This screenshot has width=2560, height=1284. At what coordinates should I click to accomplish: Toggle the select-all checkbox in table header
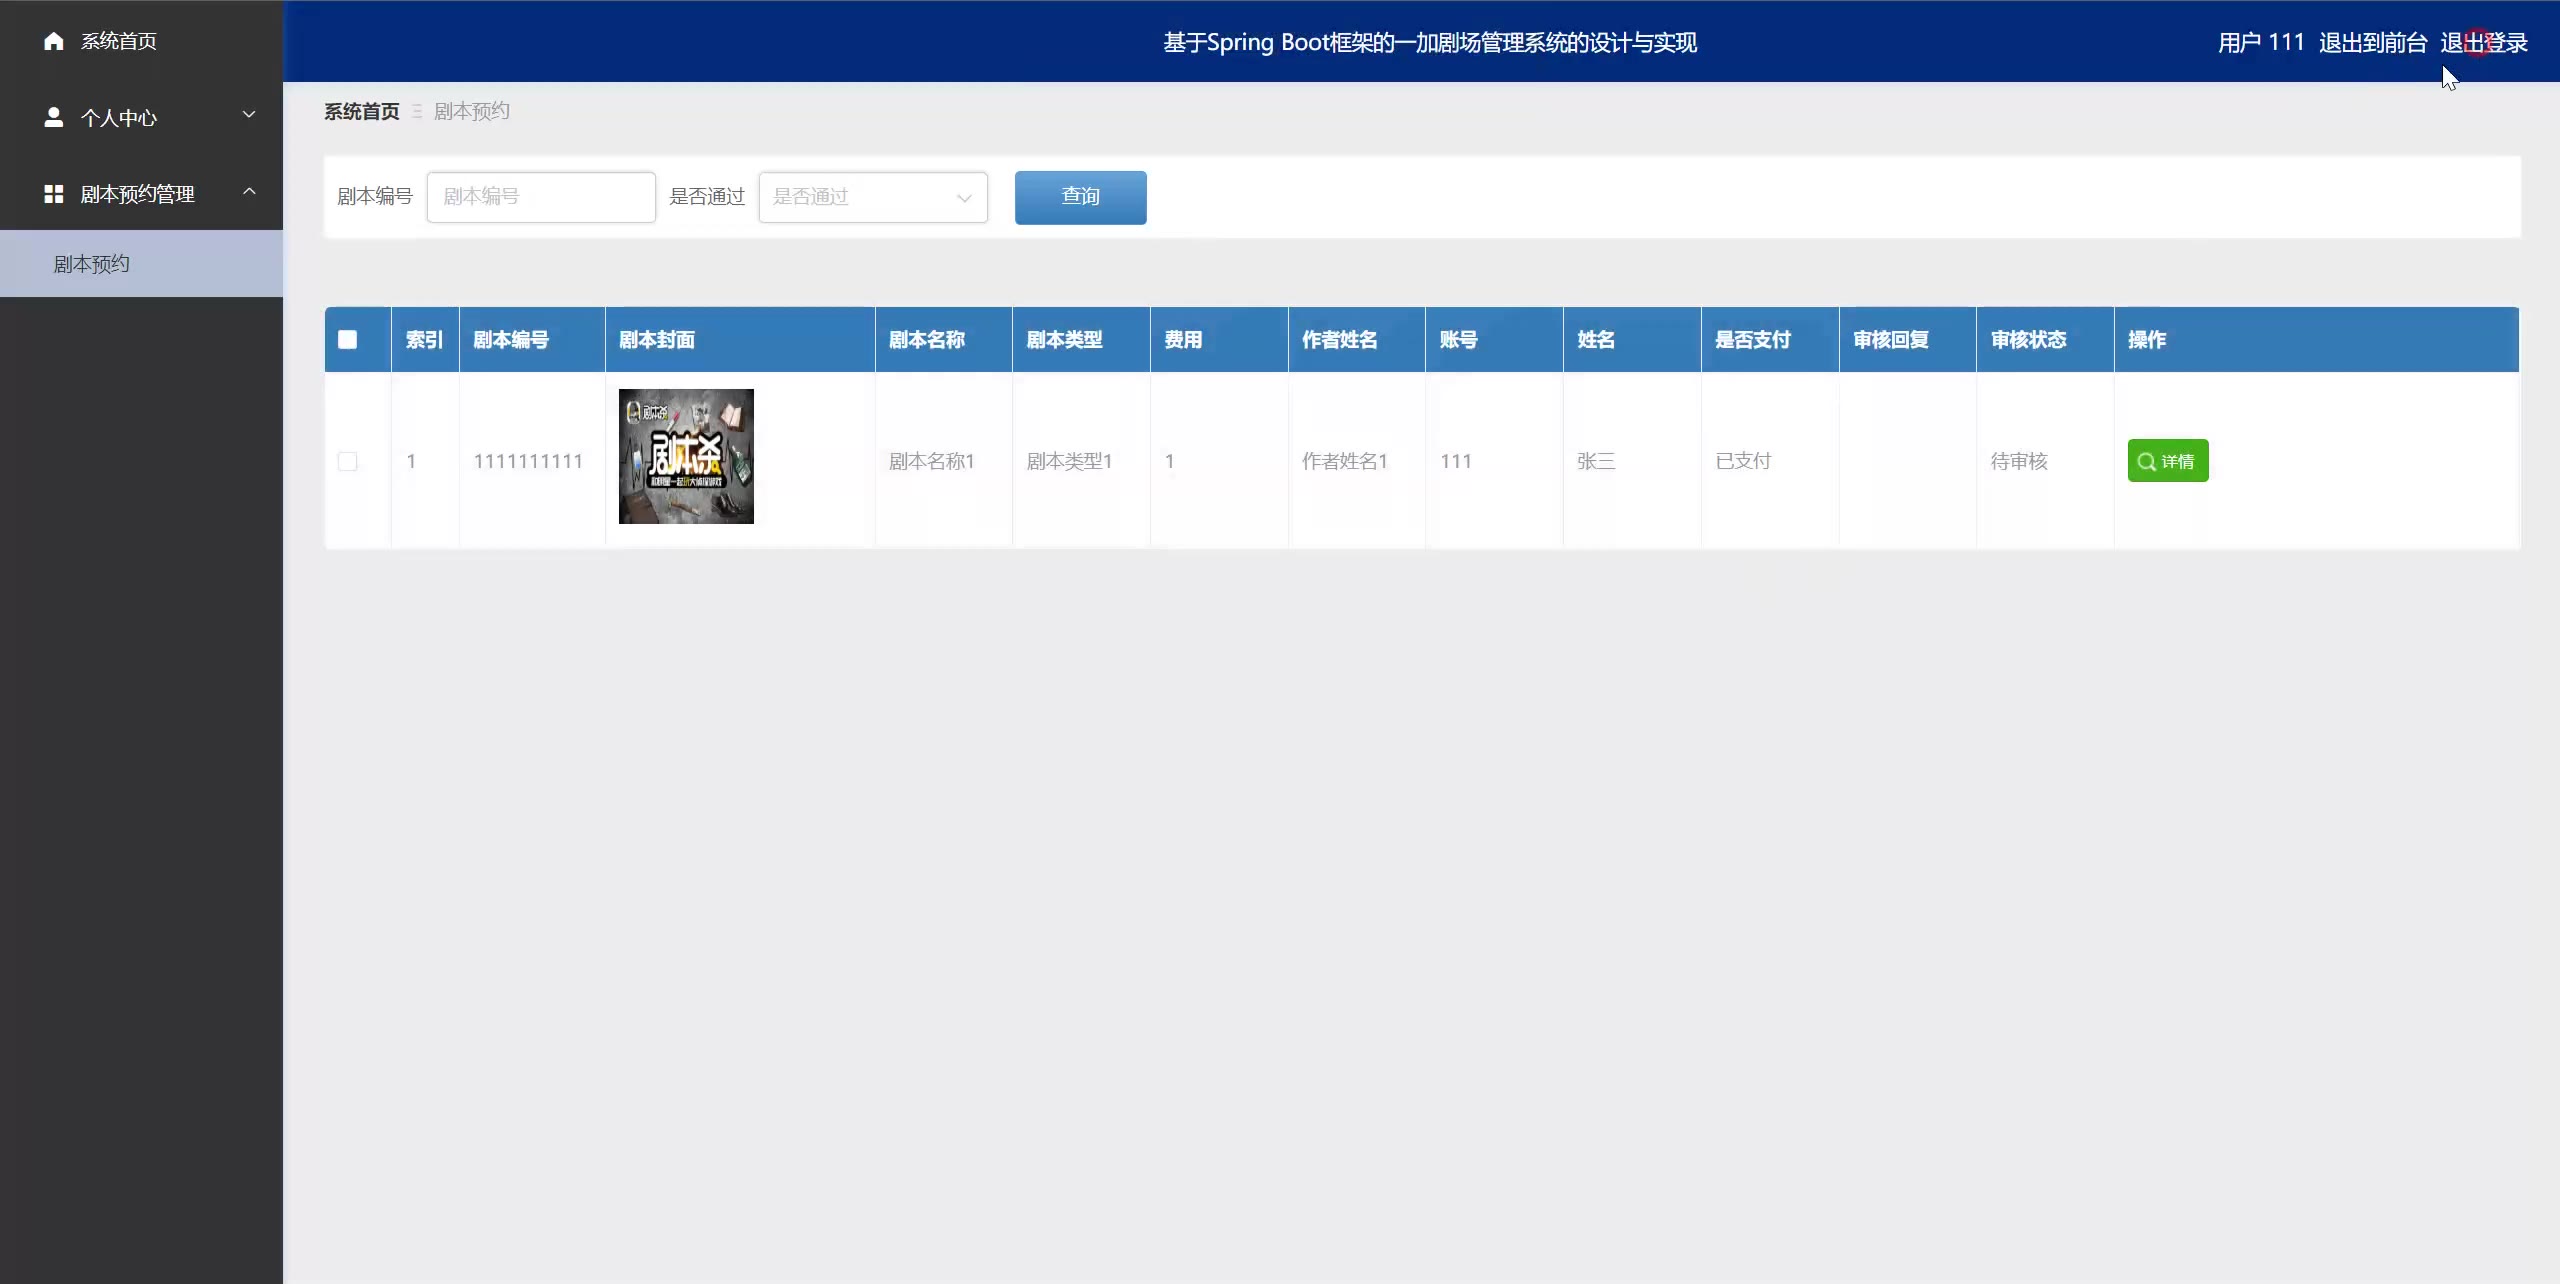[x=347, y=340]
